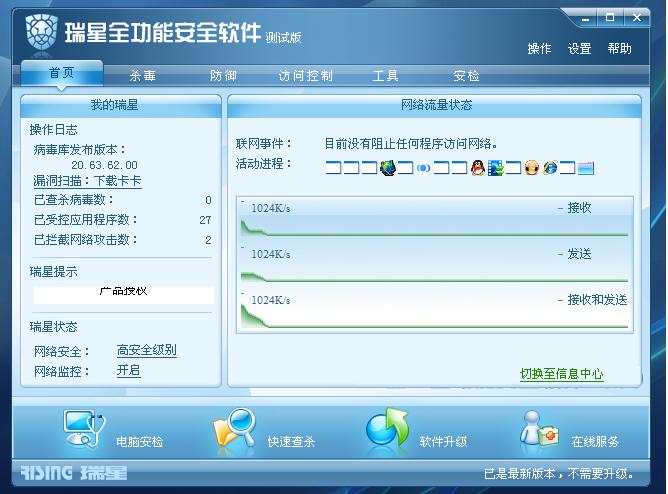The image size is (668, 494).
Task: Click the 软件升级 label
Action: click(x=443, y=442)
